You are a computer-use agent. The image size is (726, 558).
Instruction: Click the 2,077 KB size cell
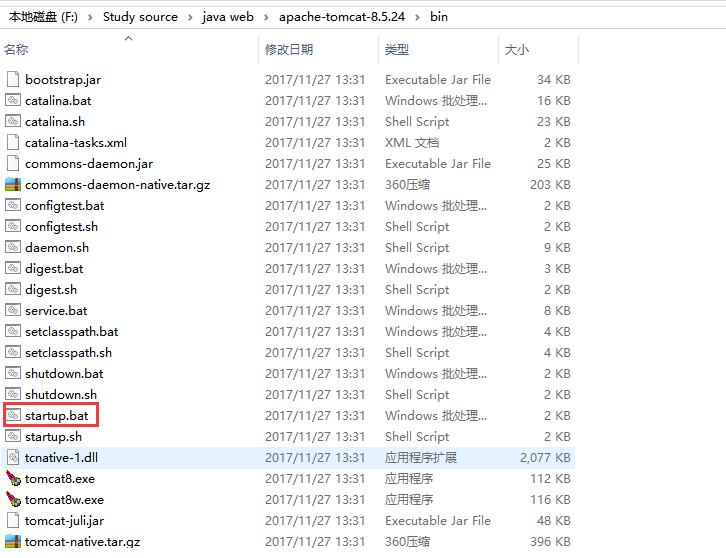tap(545, 458)
